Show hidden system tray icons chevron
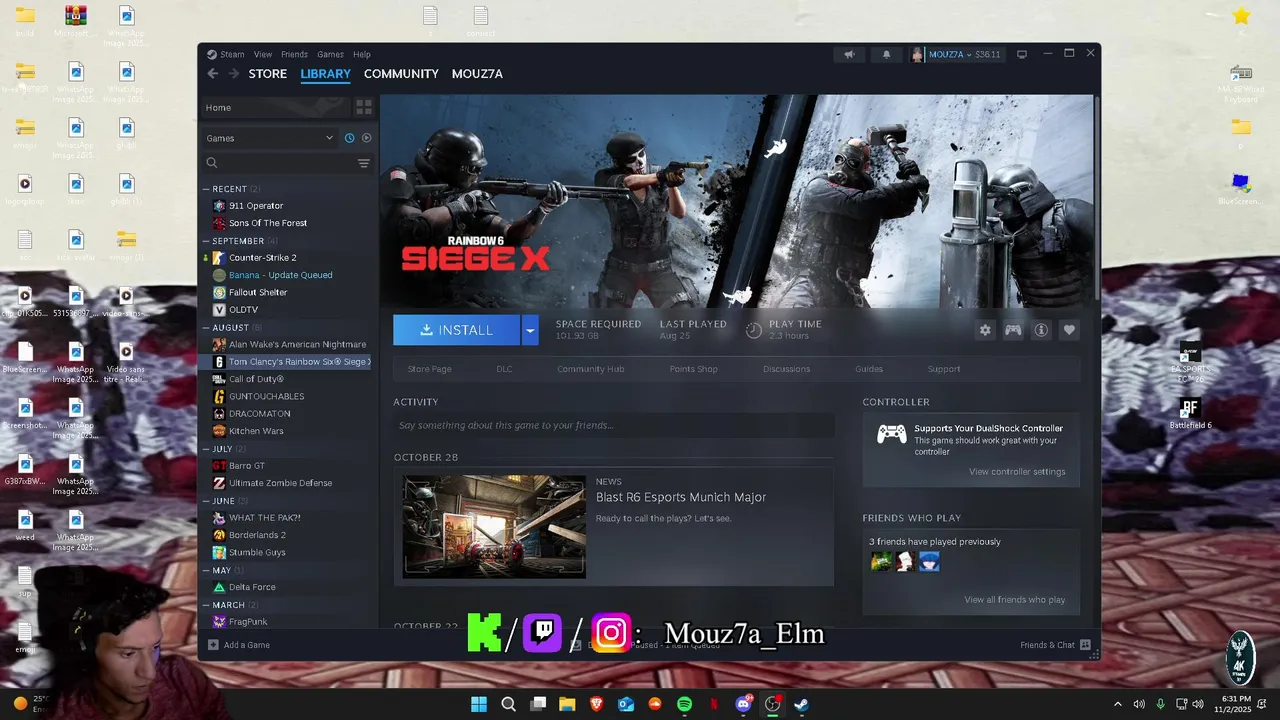This screenshot has width=1280, height=720. point(1118,704)
